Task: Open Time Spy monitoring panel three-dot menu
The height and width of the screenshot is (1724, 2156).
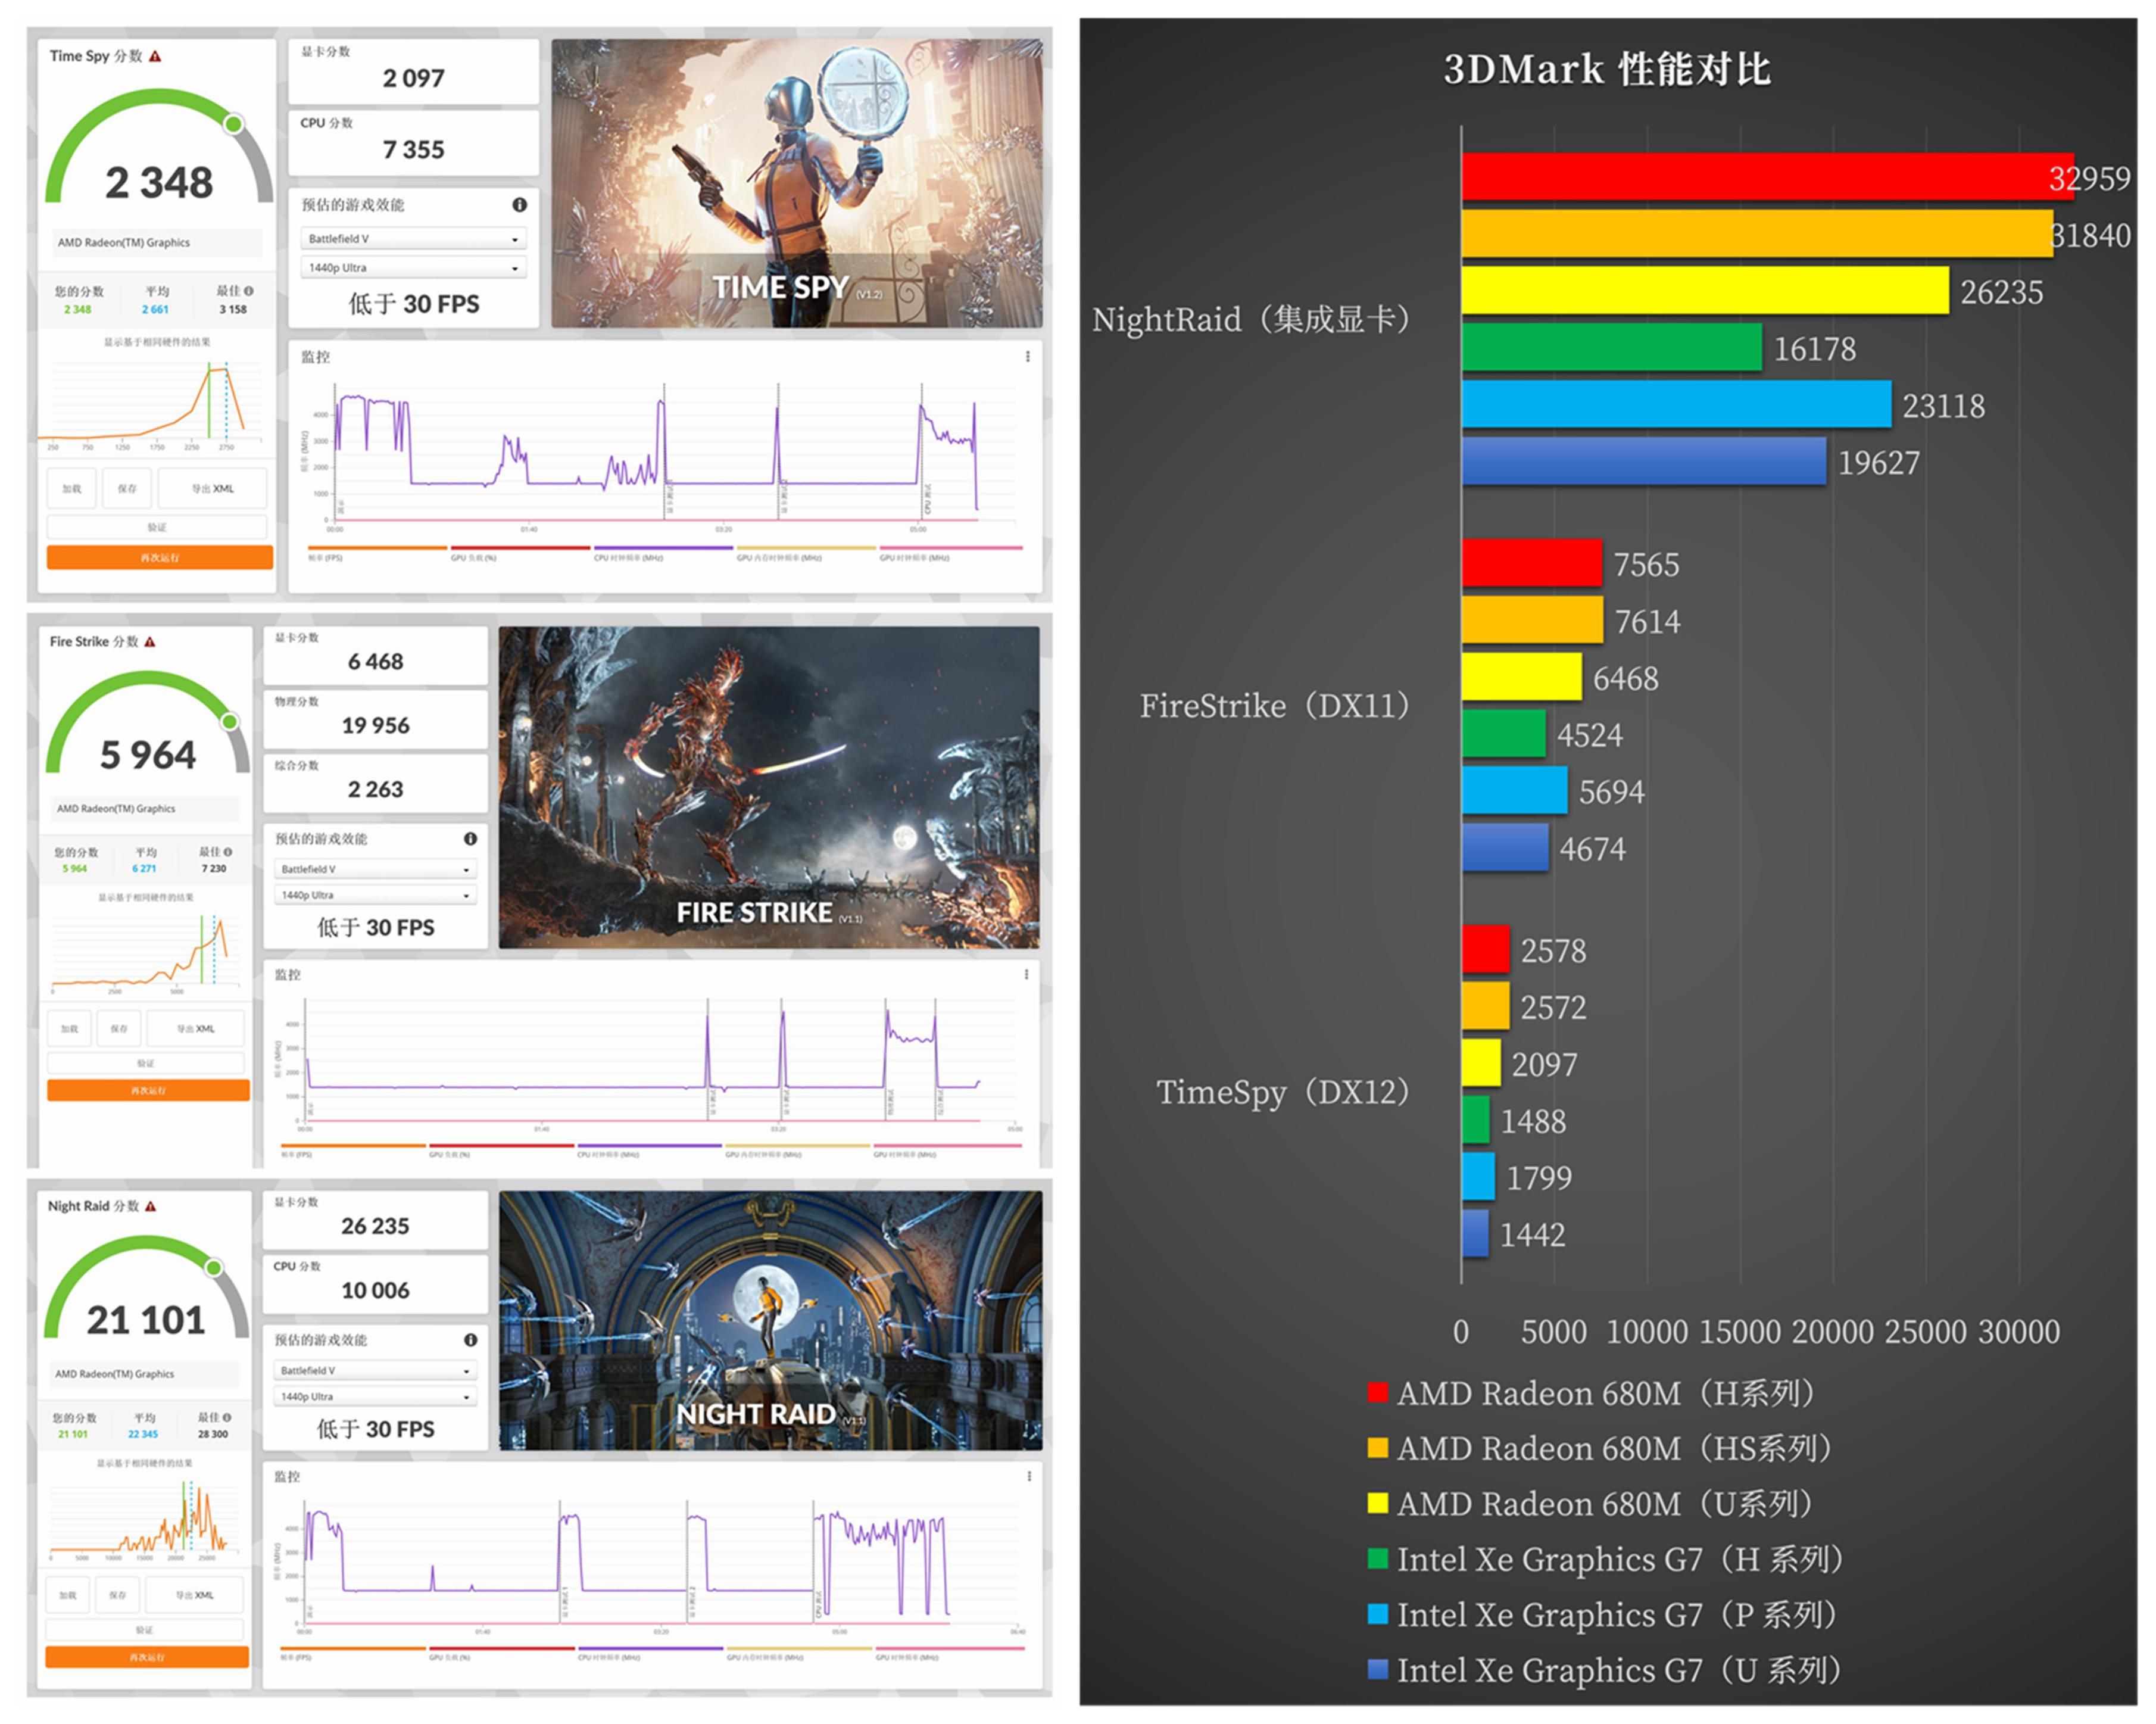Action: [x=1027, y=357]
